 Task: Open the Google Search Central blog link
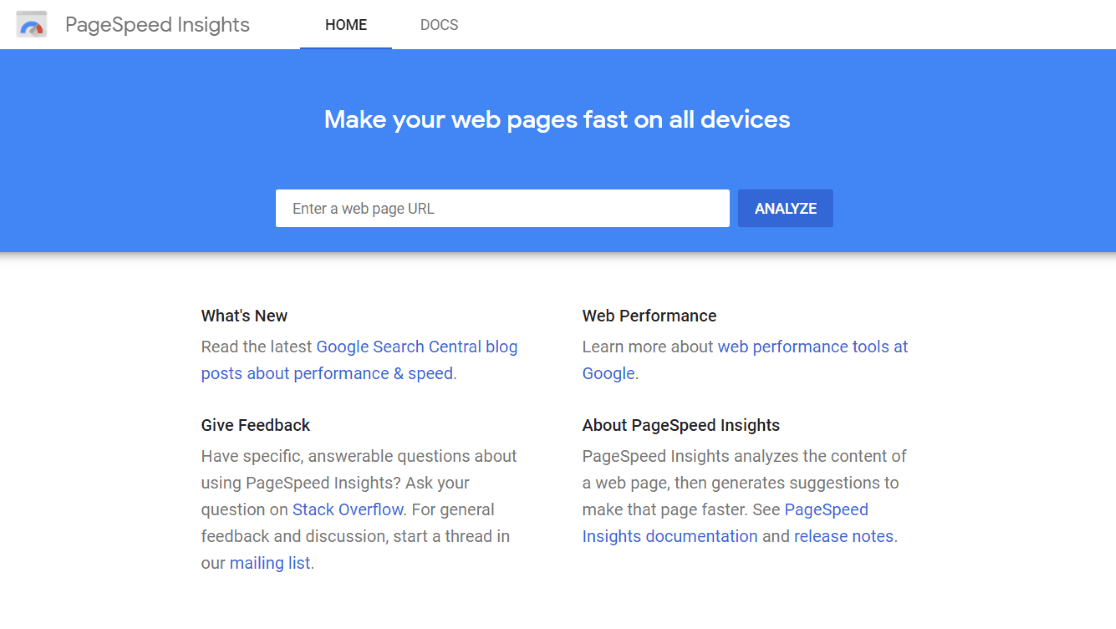417,346
